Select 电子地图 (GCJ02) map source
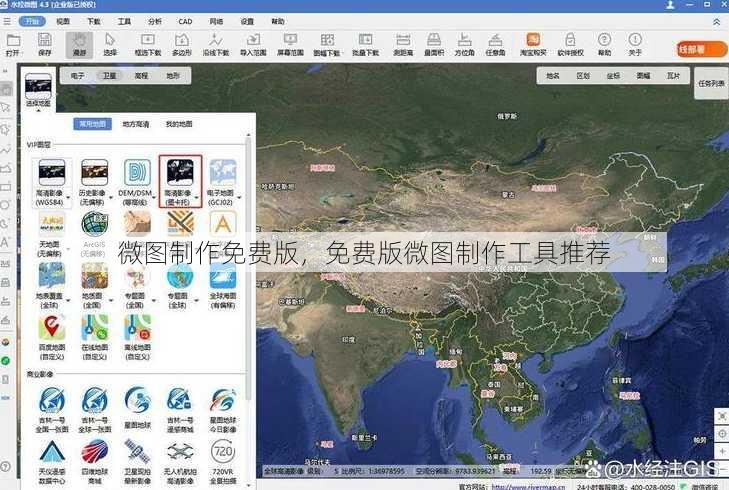The width and height of the screenshot is (729, 490). pyautogui.click(x=222, y=182)
